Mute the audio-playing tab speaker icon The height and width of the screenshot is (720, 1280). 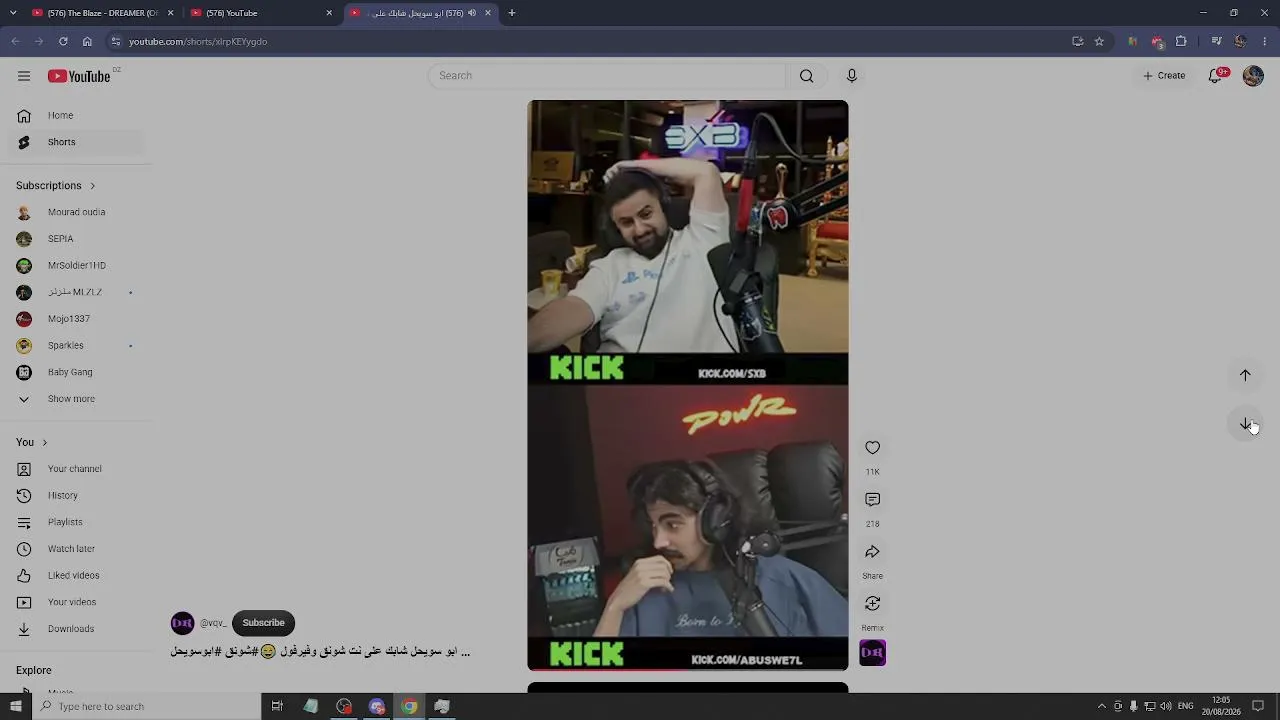click(472, 13)
